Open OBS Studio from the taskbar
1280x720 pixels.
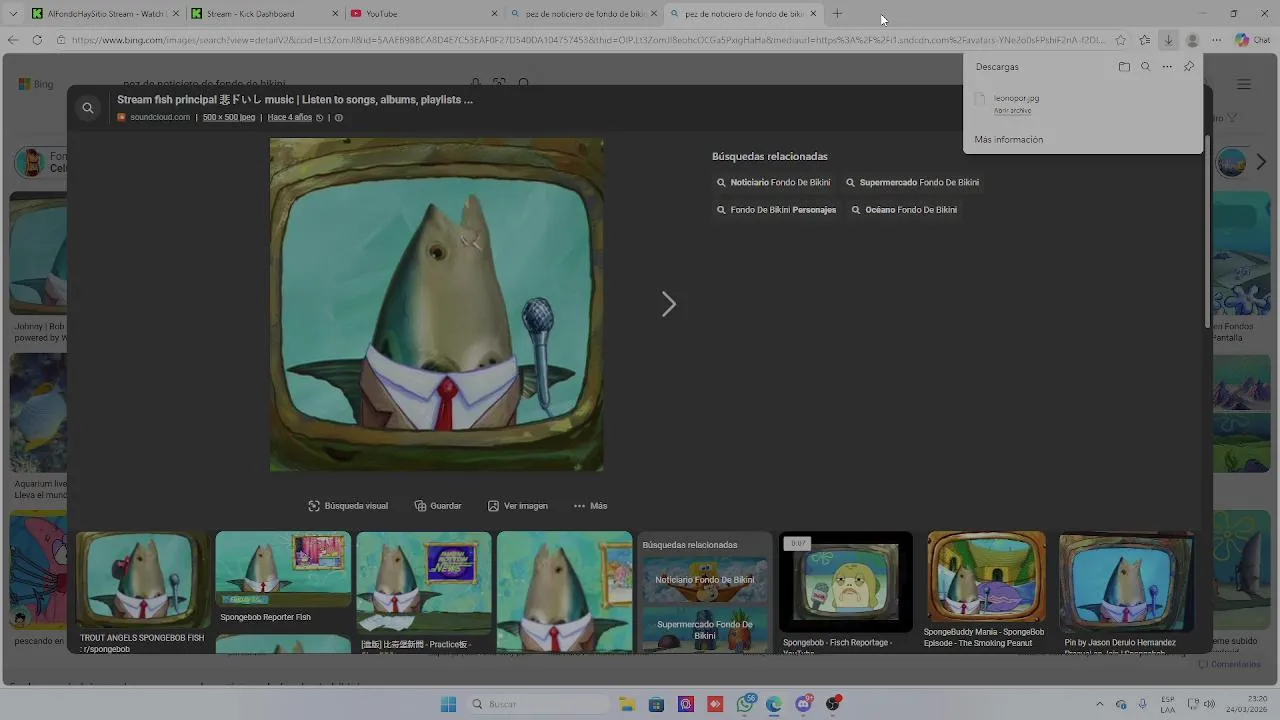click(x=833, y=704)
